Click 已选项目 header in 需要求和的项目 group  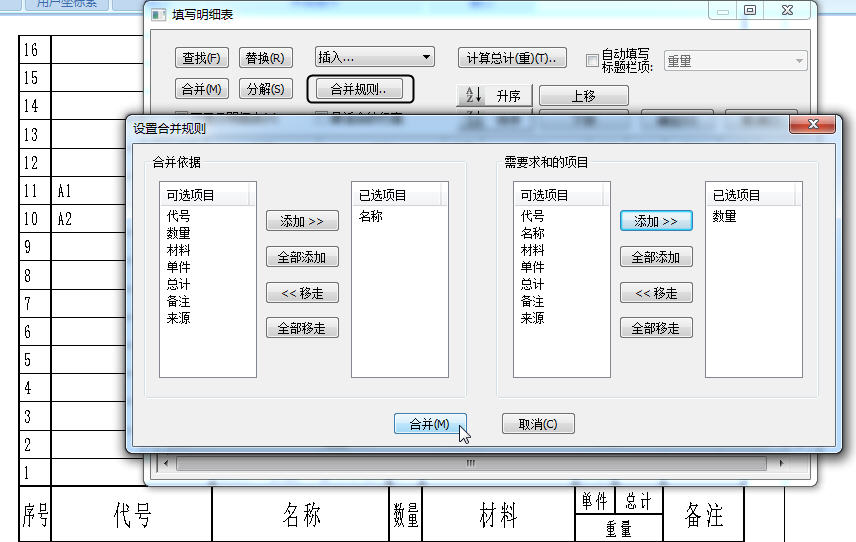[x=751, y=195]
